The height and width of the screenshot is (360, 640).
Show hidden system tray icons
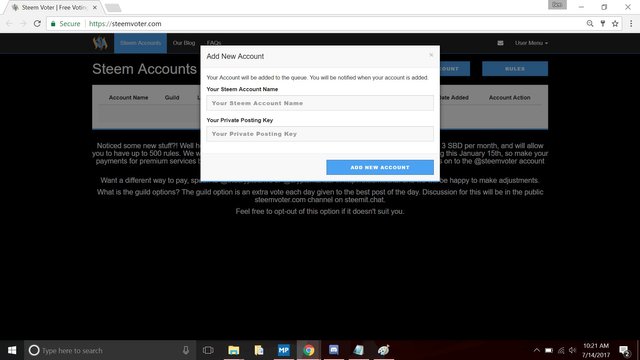pyautogui.click(x=536, y=350)
